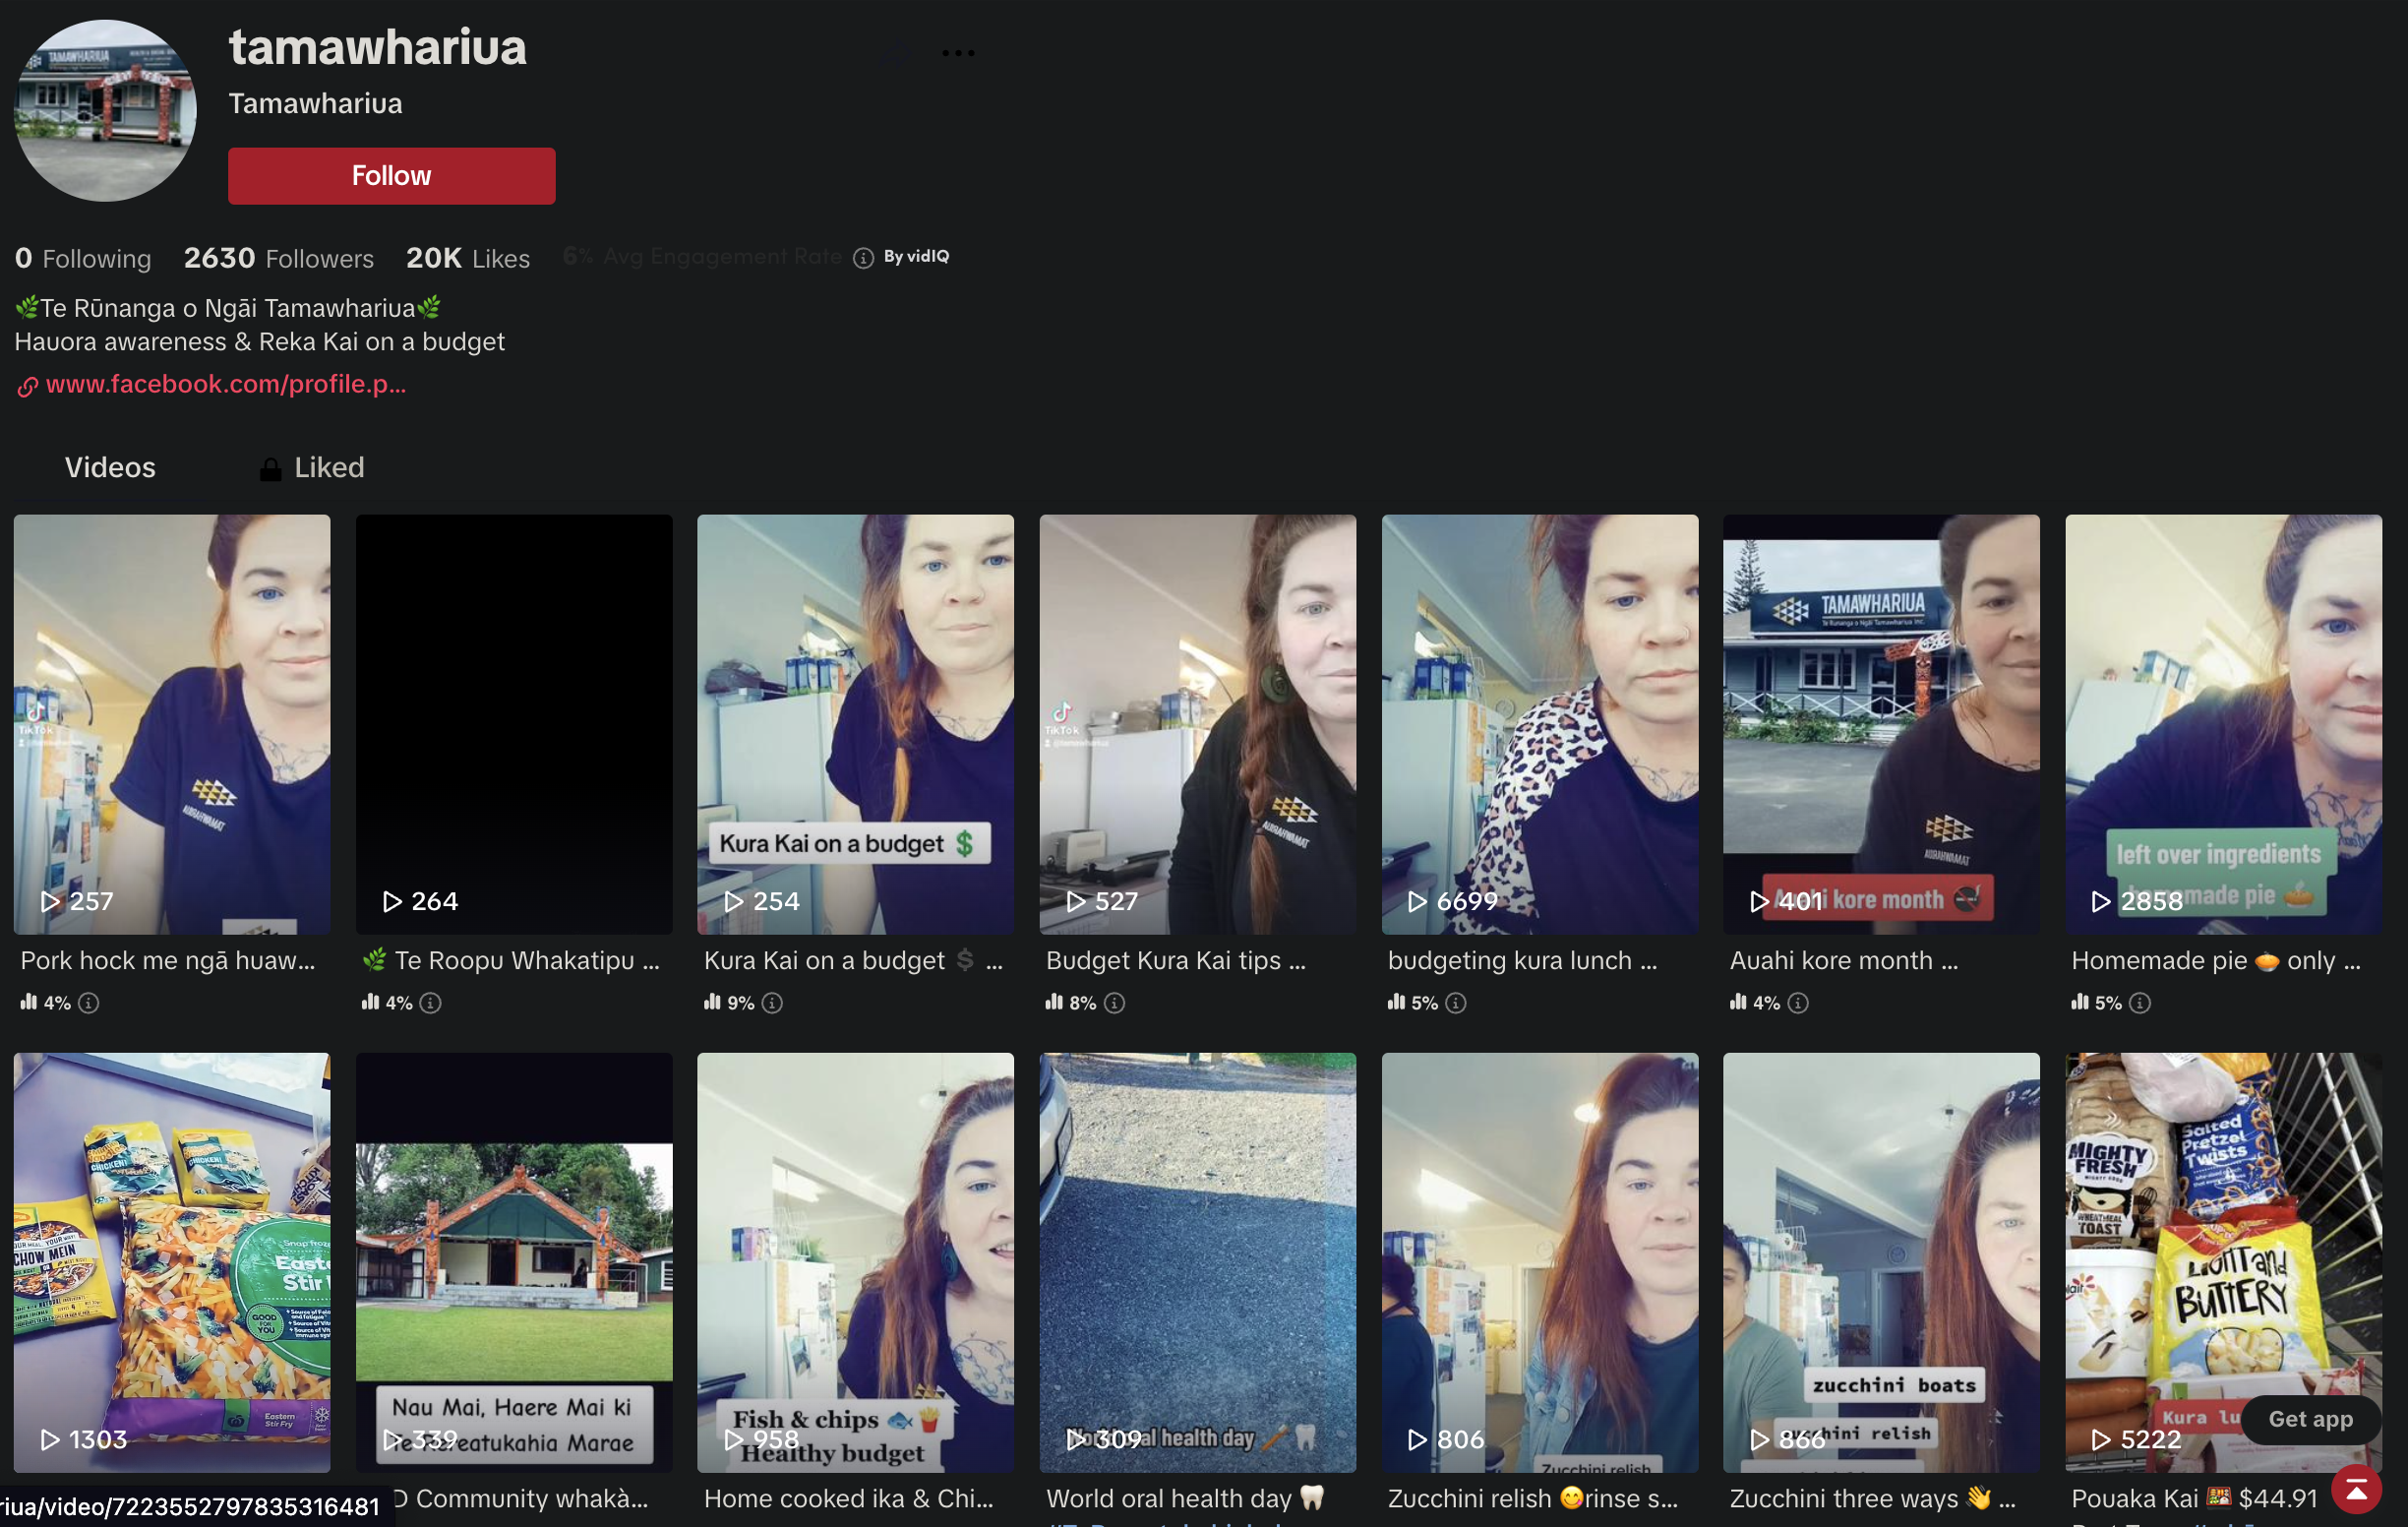2408x1527 pixels.
Task: Click the link chain icon in the bio
Action: coord(27,386)
